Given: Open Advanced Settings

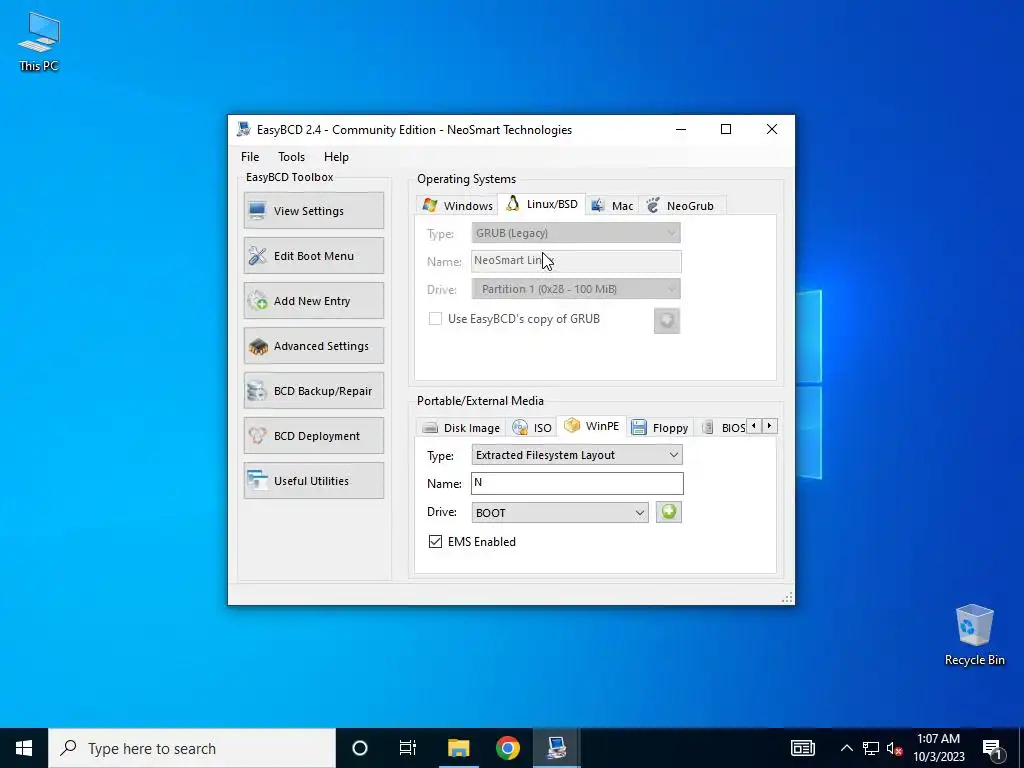Looking at the screenshot, I should (313, 345).
